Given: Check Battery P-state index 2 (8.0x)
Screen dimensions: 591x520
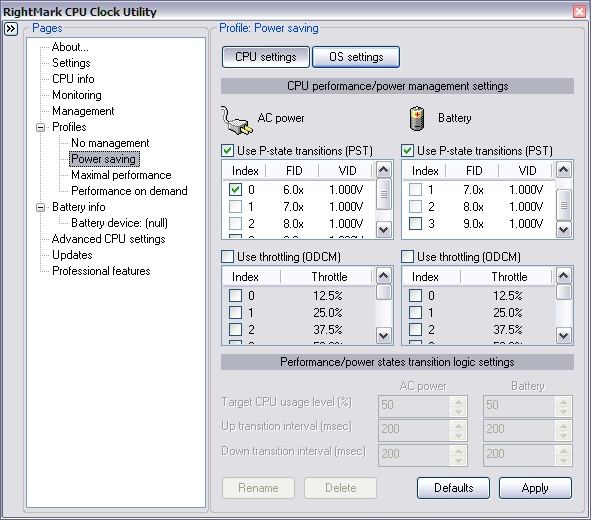Looking at the screenshot, I should pyautogui.click(x=415, y=206).
